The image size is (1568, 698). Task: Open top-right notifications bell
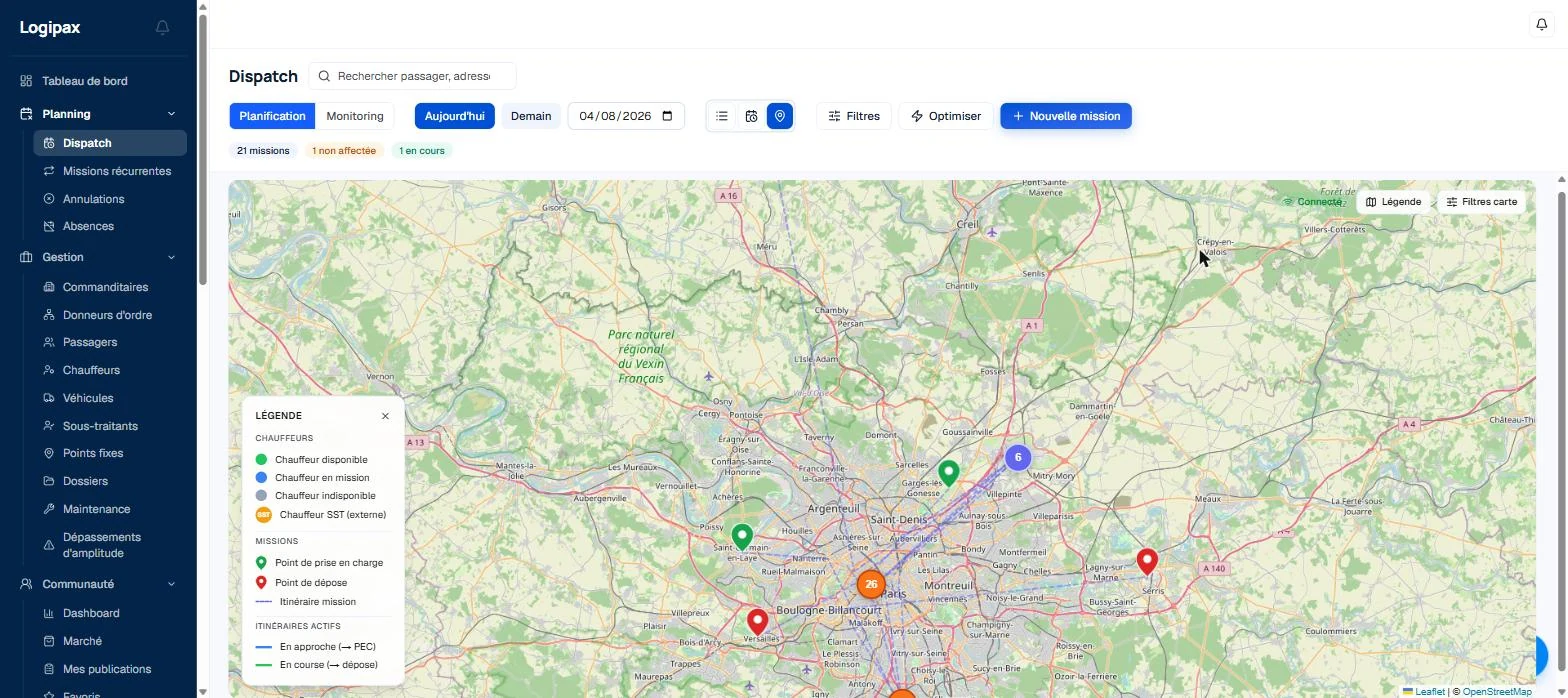coord(1541,24)
